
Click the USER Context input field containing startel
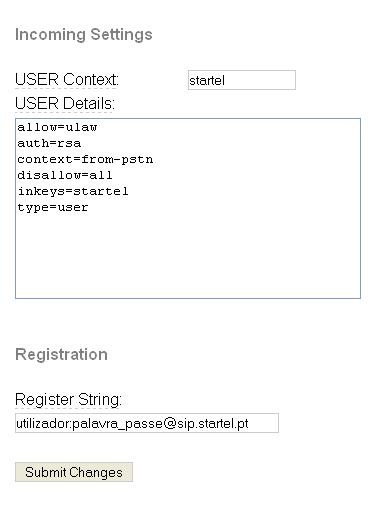coord(242,80)
